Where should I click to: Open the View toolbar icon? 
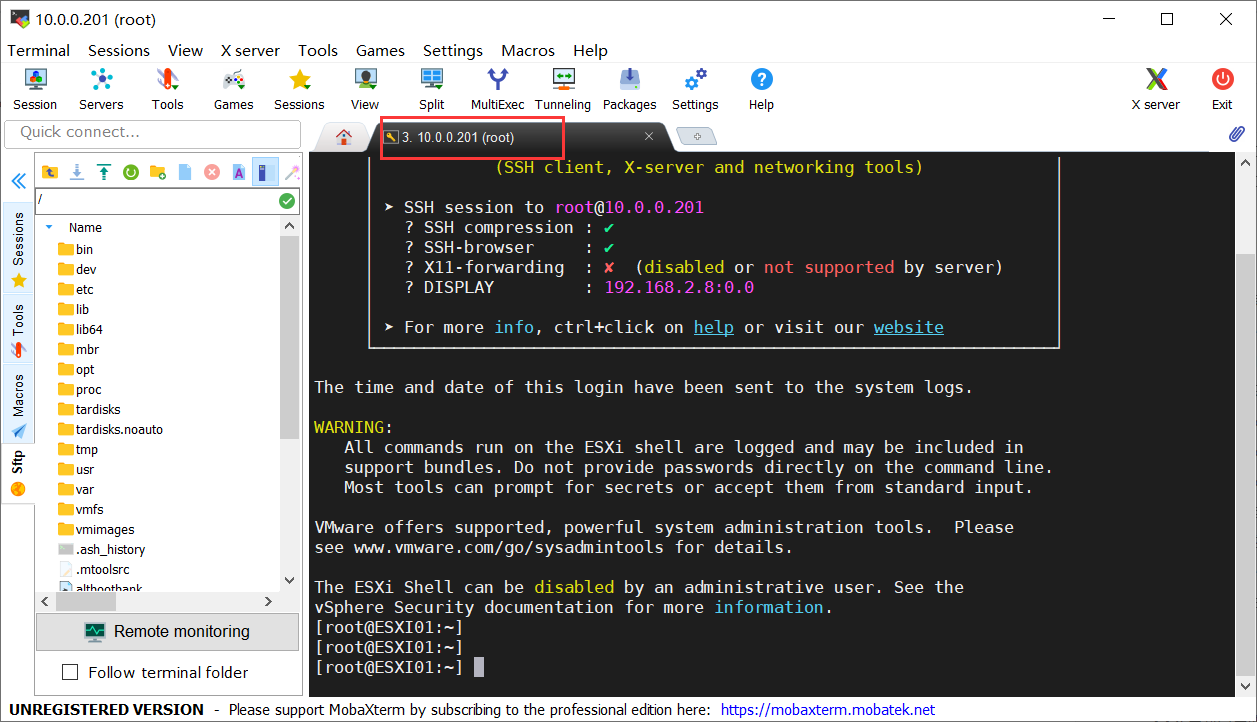pos(365,89)
